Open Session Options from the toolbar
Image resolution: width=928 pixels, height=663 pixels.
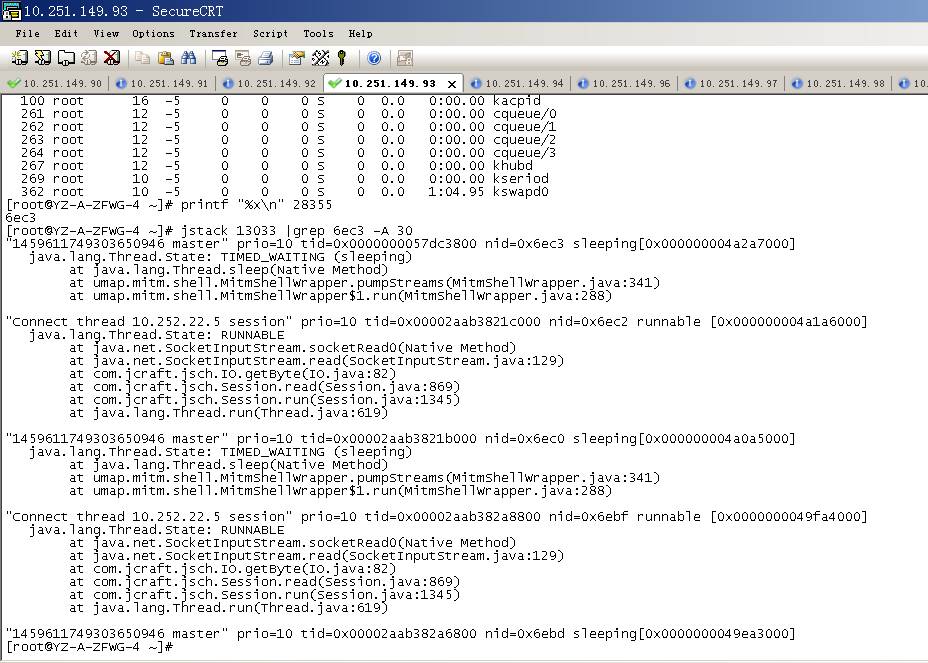coord(297,58)
